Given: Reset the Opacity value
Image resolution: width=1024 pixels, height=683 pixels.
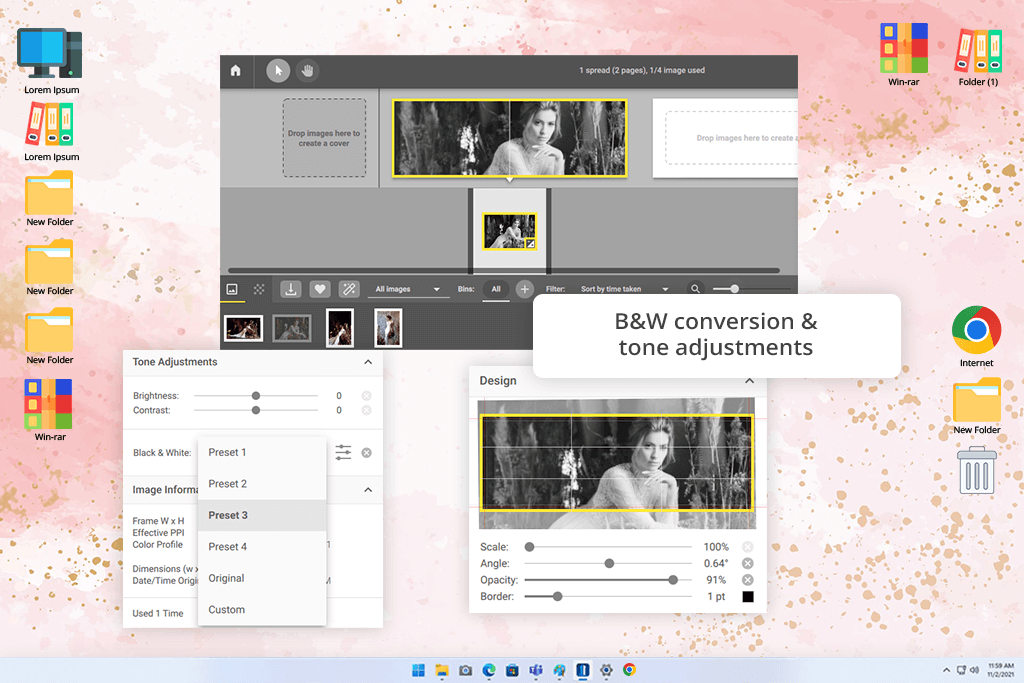Looking at the screenshot, I should click(x=748, y=580).
